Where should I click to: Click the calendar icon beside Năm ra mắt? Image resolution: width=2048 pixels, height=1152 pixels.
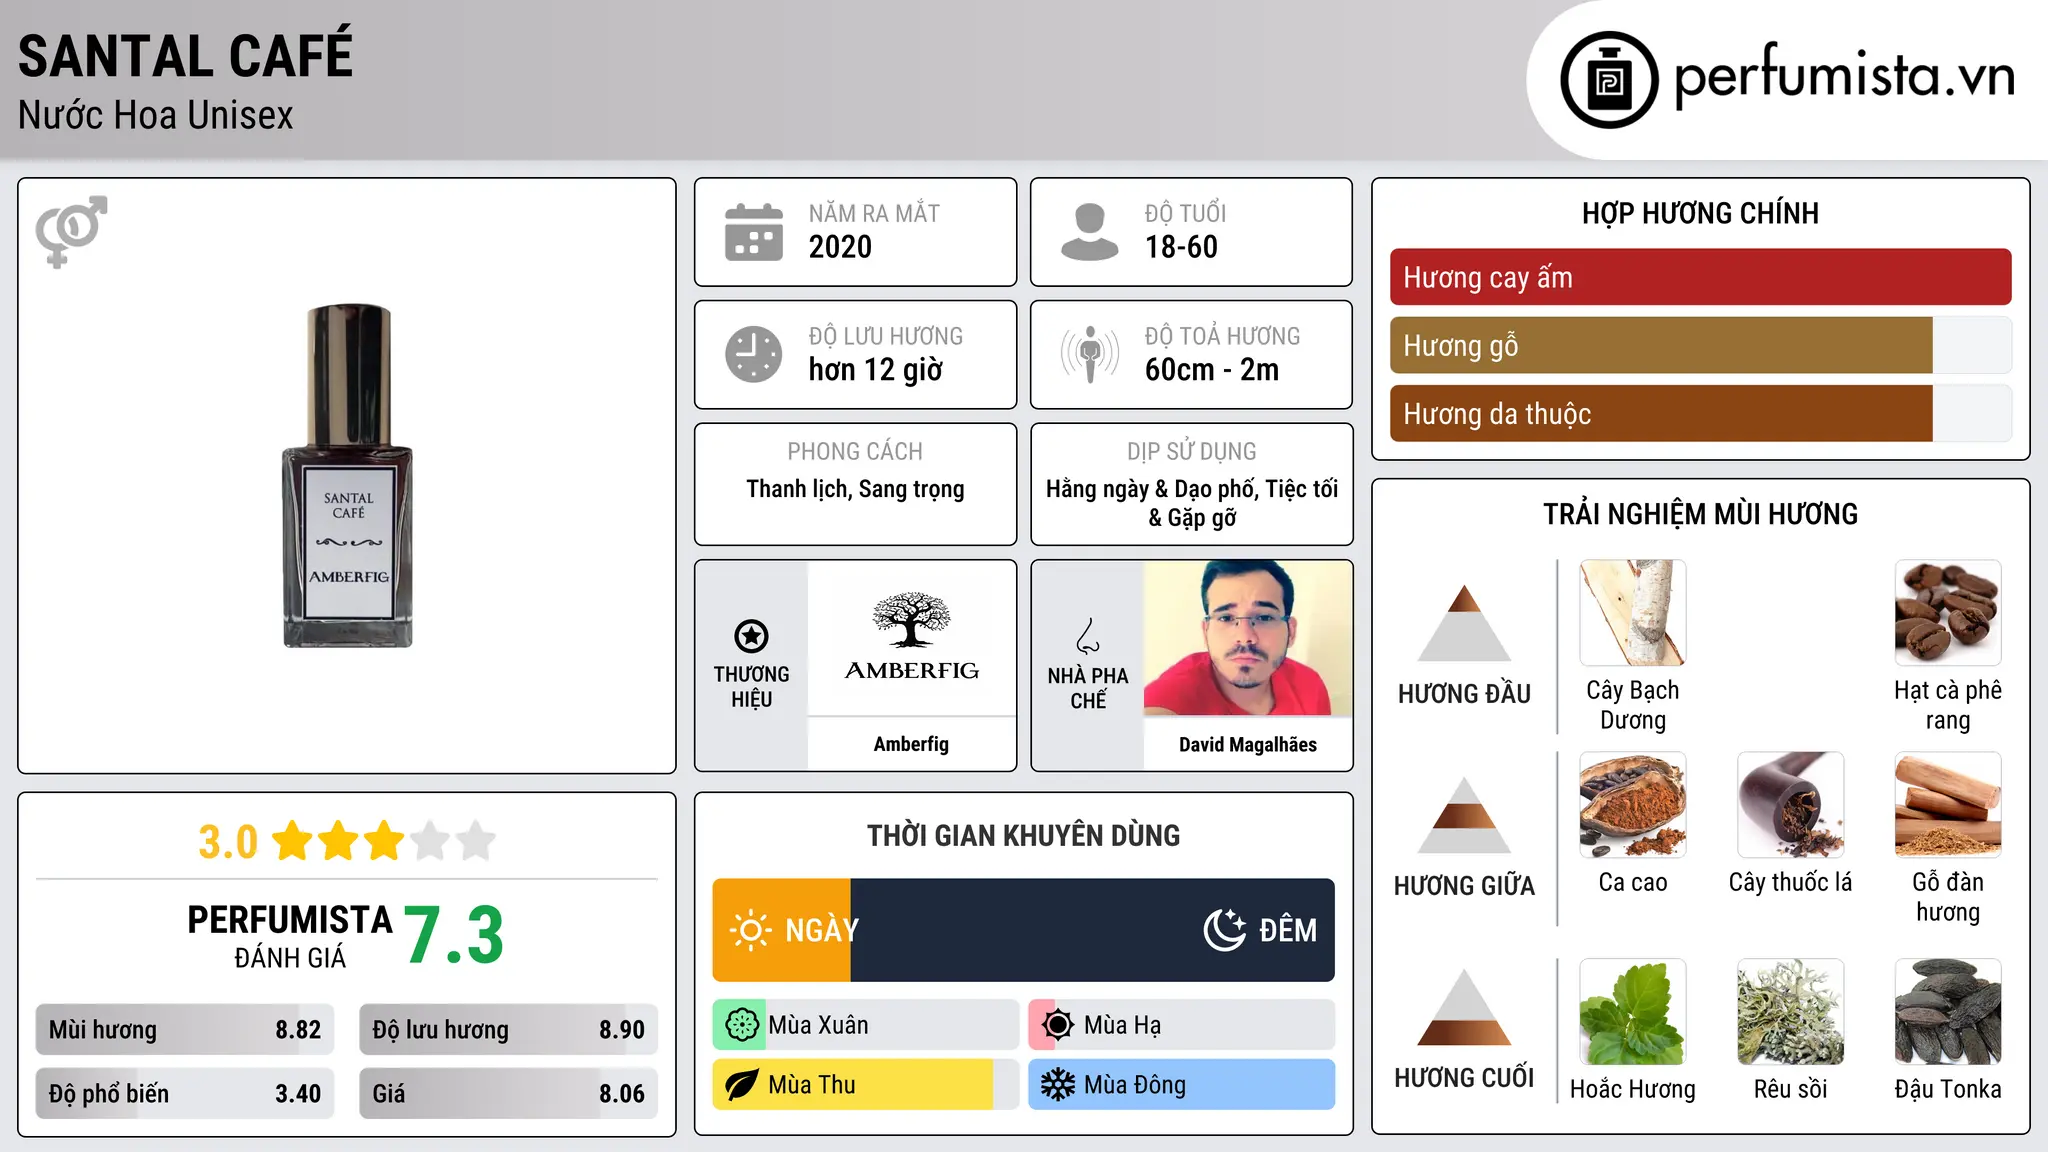click(x=754, y=232)
